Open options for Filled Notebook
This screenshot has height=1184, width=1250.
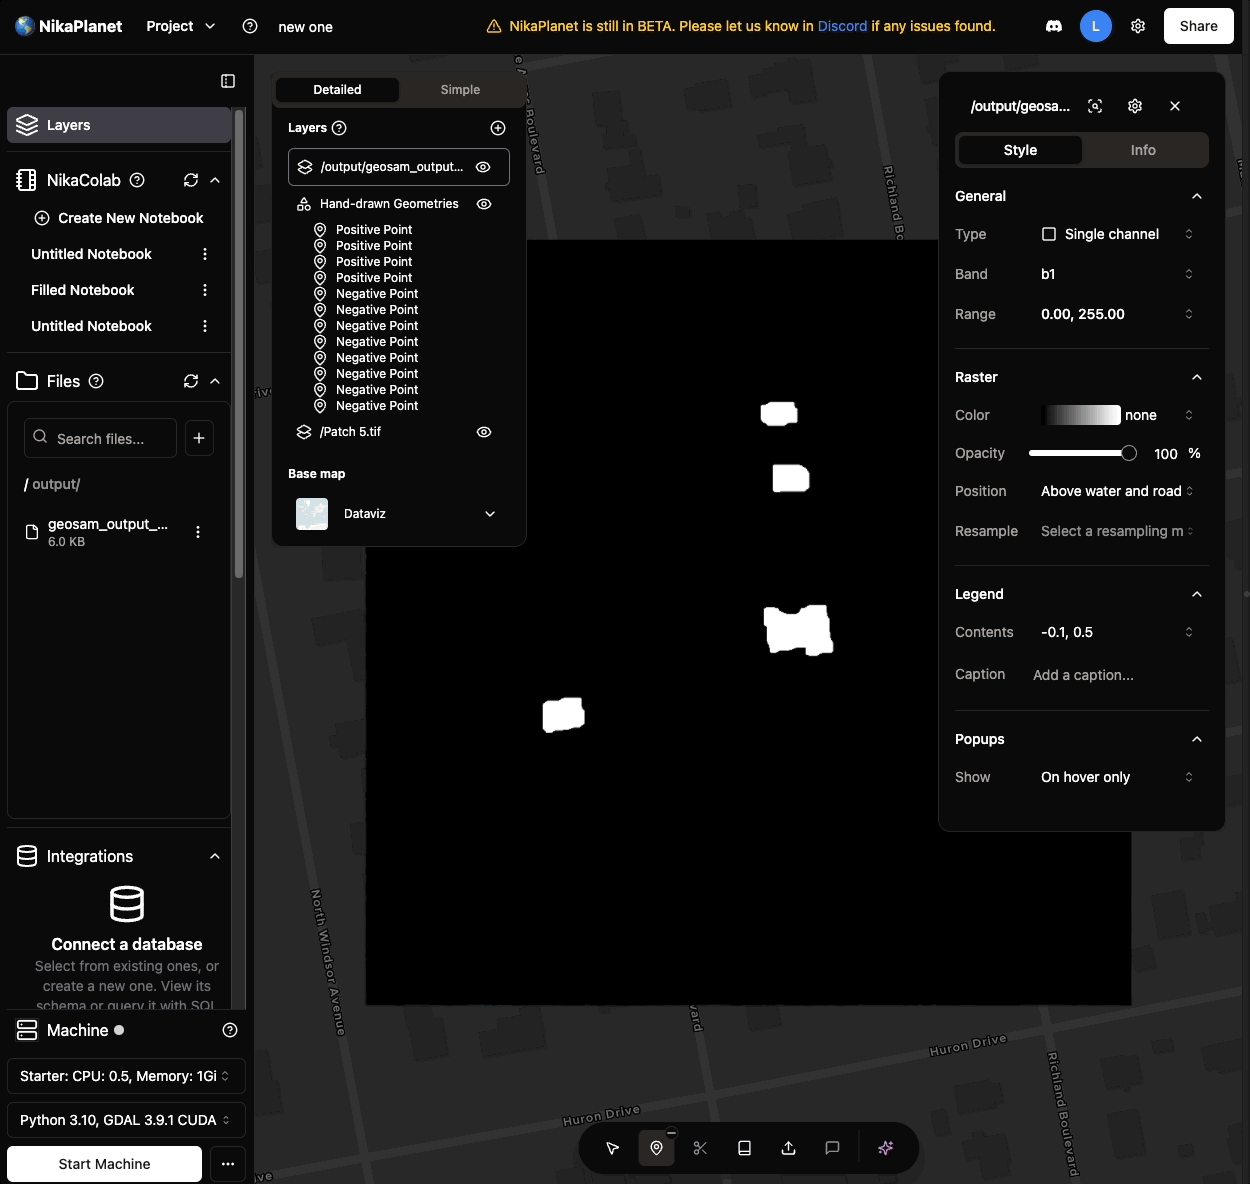pyautogui.click(x=205, y=290)
